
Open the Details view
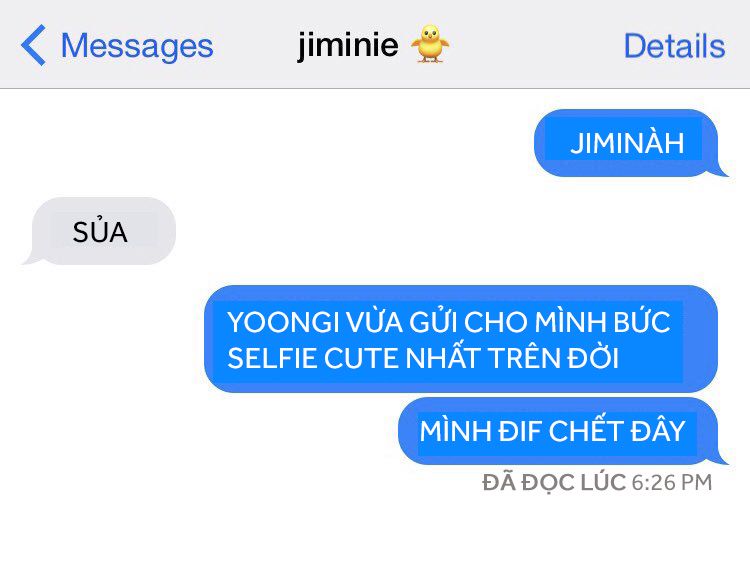[674, 46]
